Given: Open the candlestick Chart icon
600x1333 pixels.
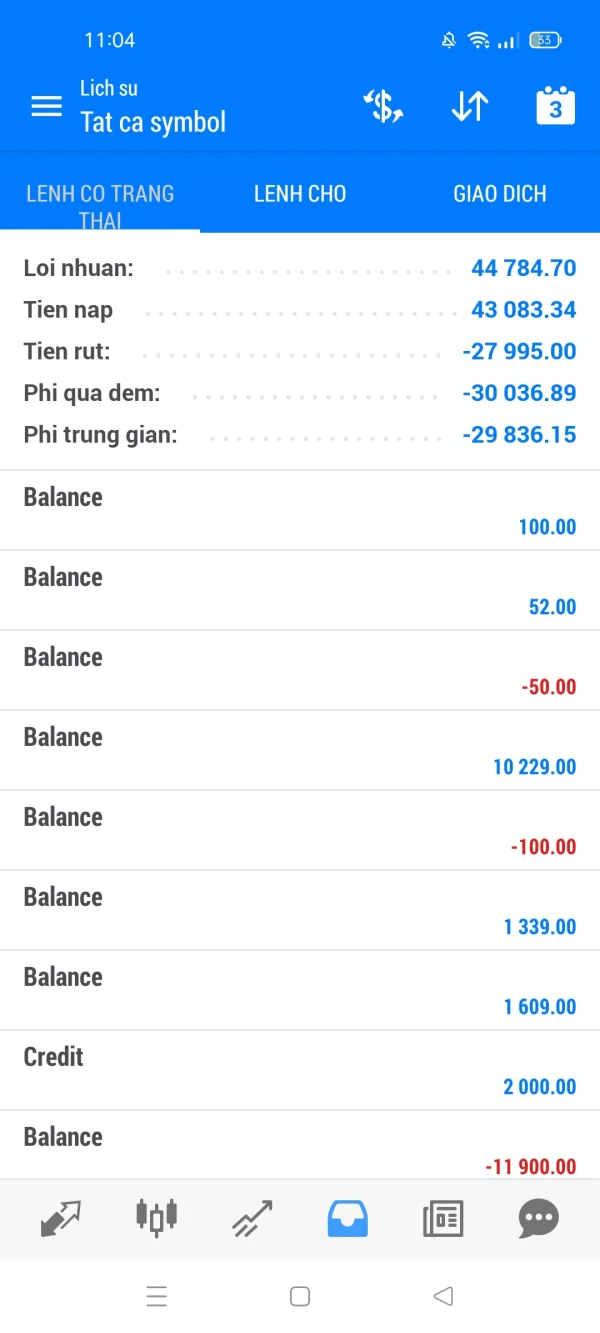Looking at the screenshot, I should pos(156,1218).
